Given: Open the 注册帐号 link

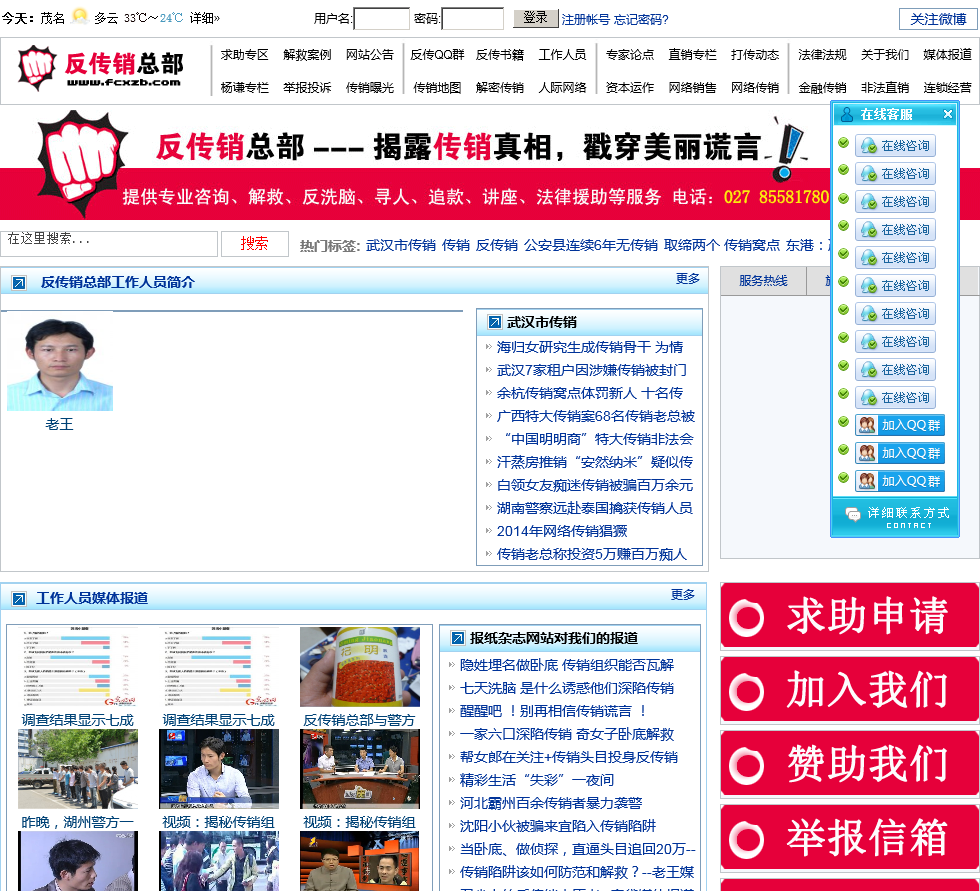Looking at the screenshot, I should (586, 19).
